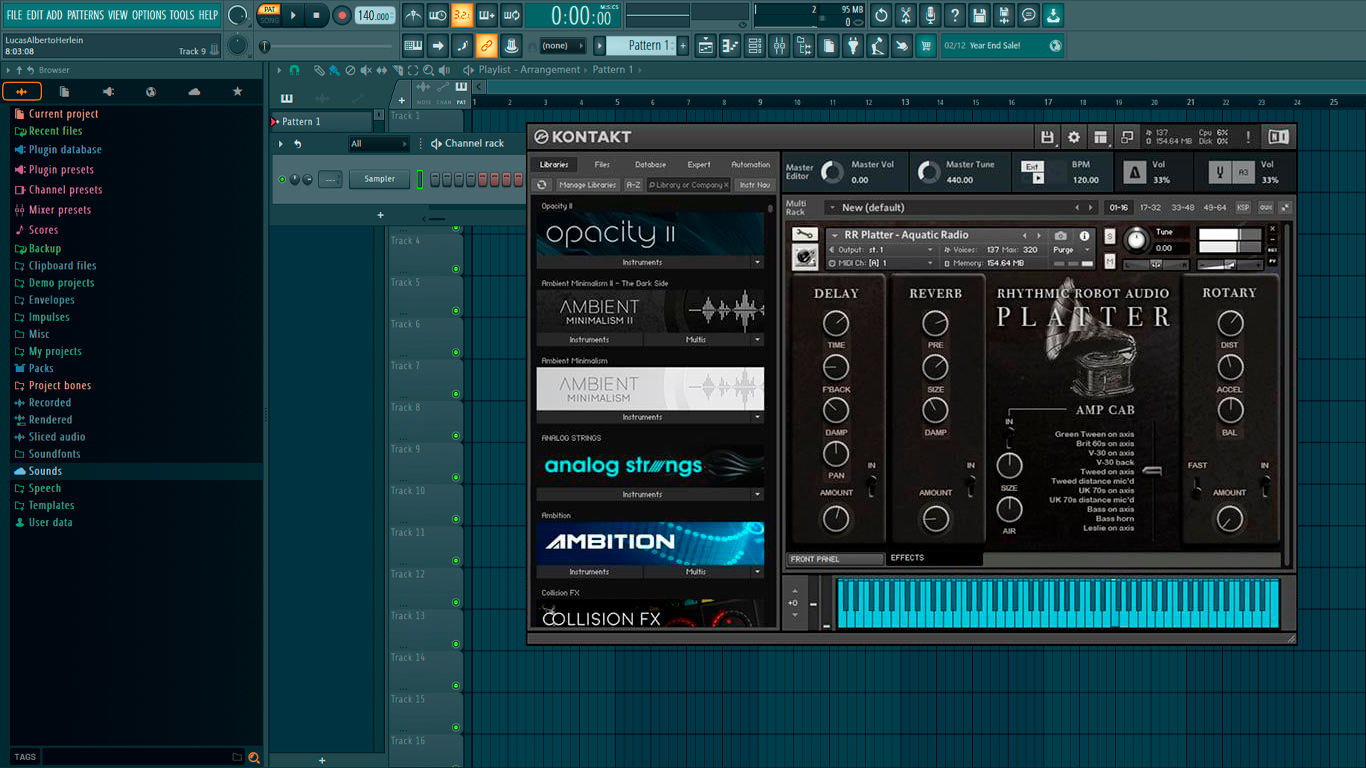
Task: Open the RR Platter instrument name dropdown arrow
Action: (x=834, y=236)
